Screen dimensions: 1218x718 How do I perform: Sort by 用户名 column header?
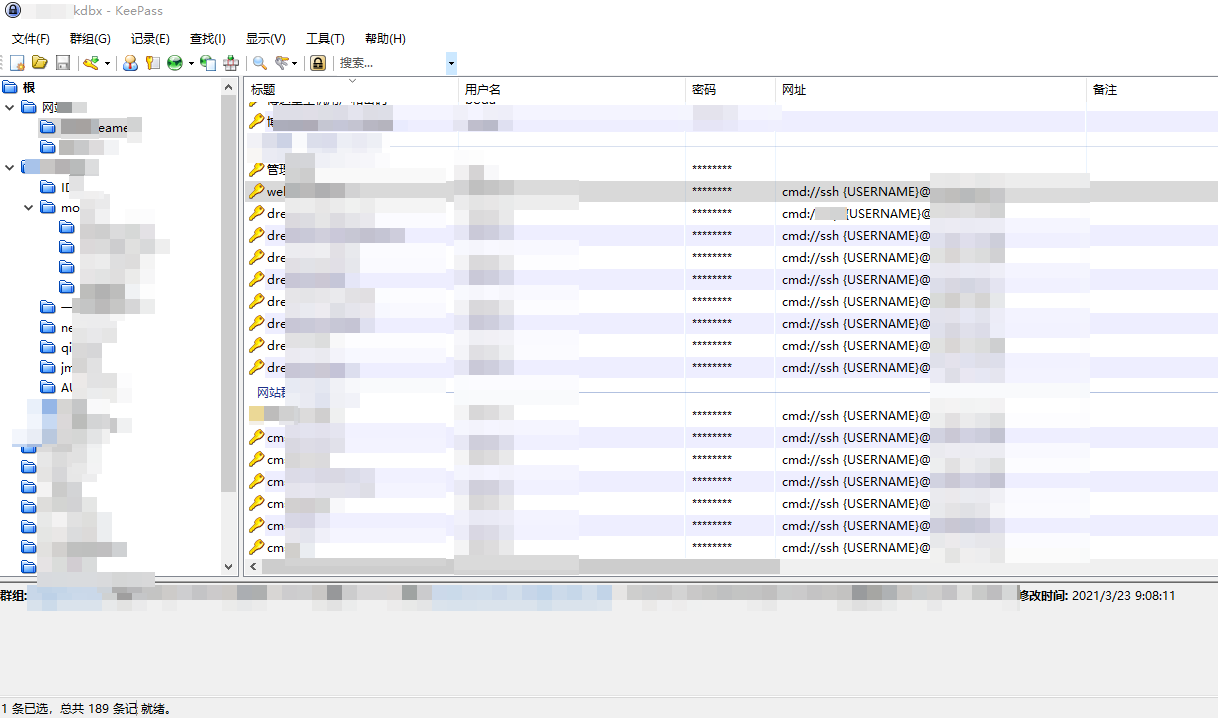572,90
